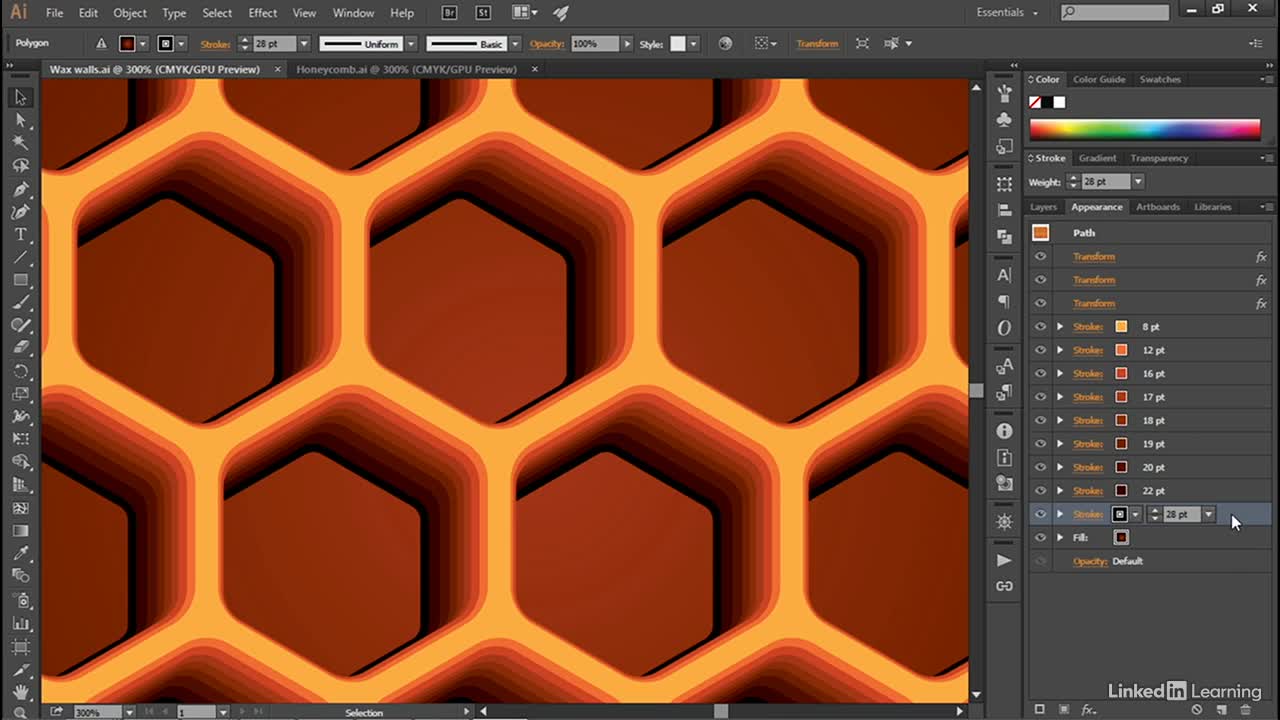1280x720 pixels.
Task: Open the Essentials workspace switcher
Action: (x=1007, y=13)
